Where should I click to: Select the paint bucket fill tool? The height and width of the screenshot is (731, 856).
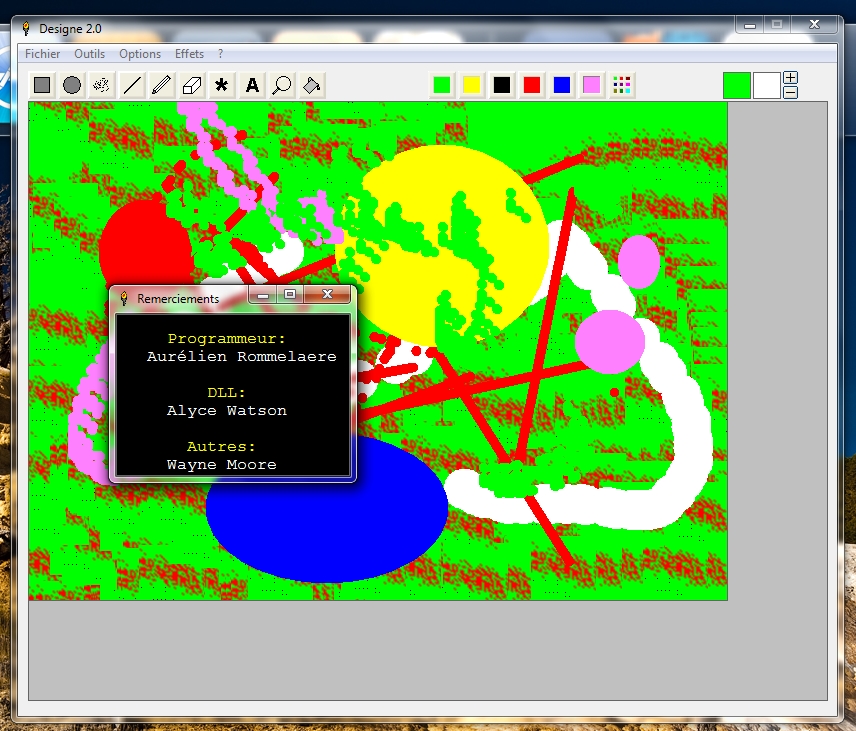click(312, 85)
